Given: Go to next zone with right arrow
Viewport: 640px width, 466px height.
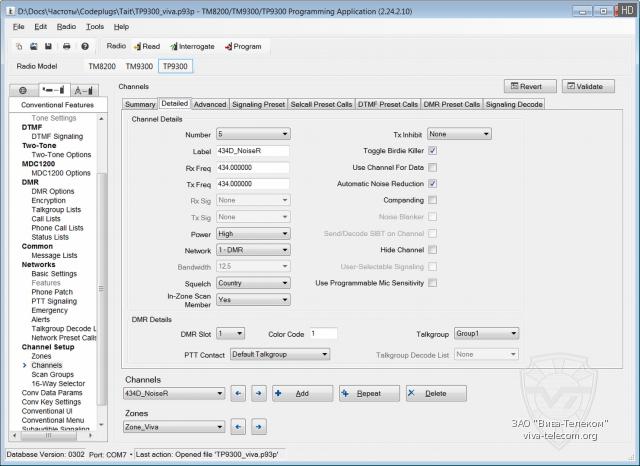Looking at the screenshot, I should tap(258, 427).
